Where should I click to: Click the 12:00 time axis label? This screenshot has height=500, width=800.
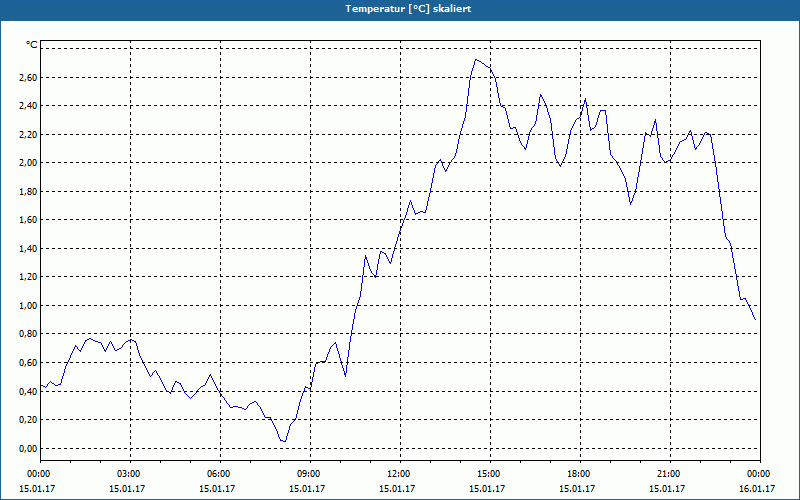(x=398, y=474)
